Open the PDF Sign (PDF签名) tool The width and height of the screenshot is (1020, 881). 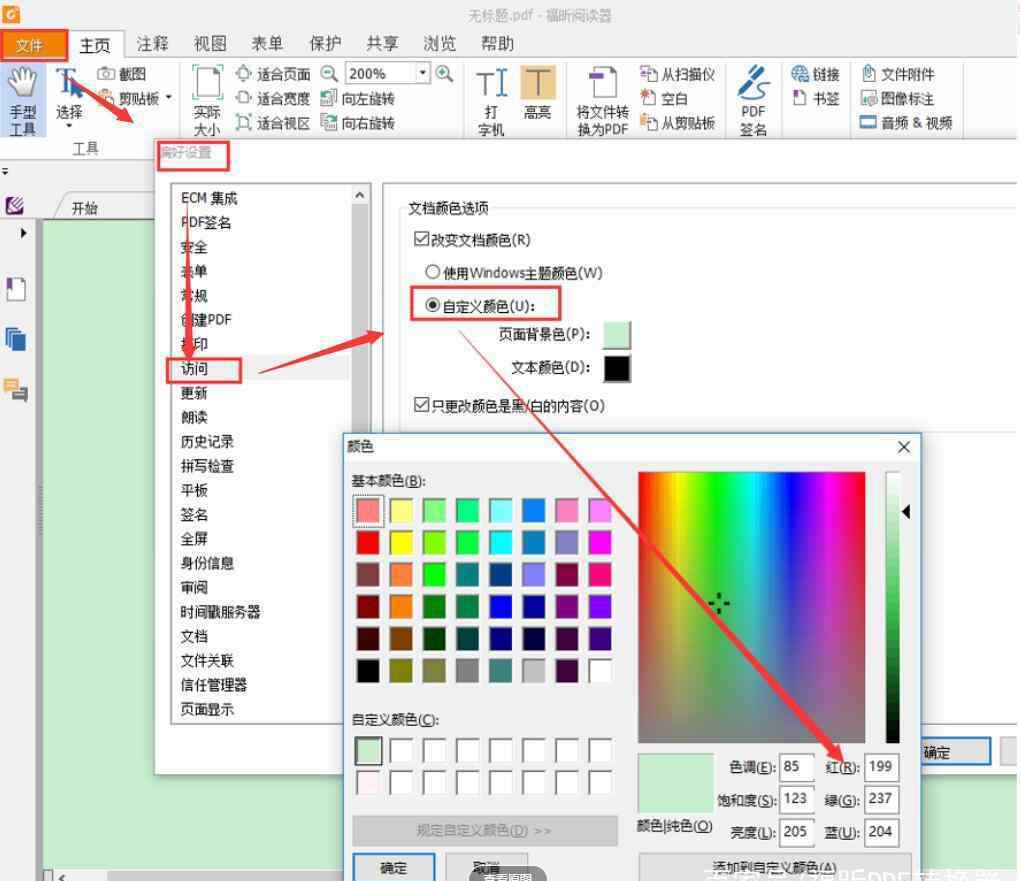(x=753, y=101)
